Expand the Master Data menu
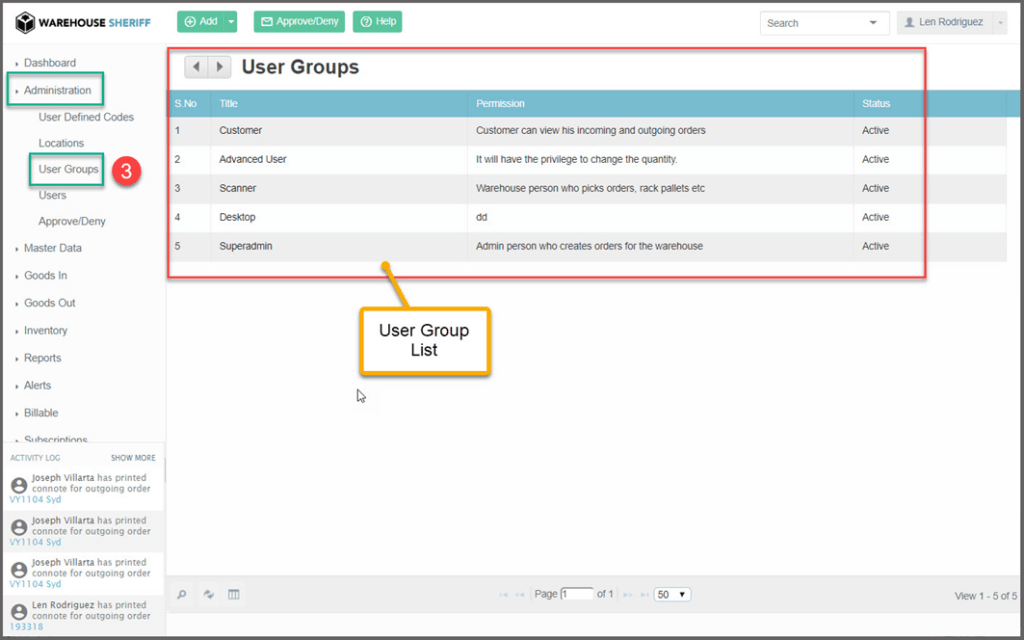 (52, 248)
